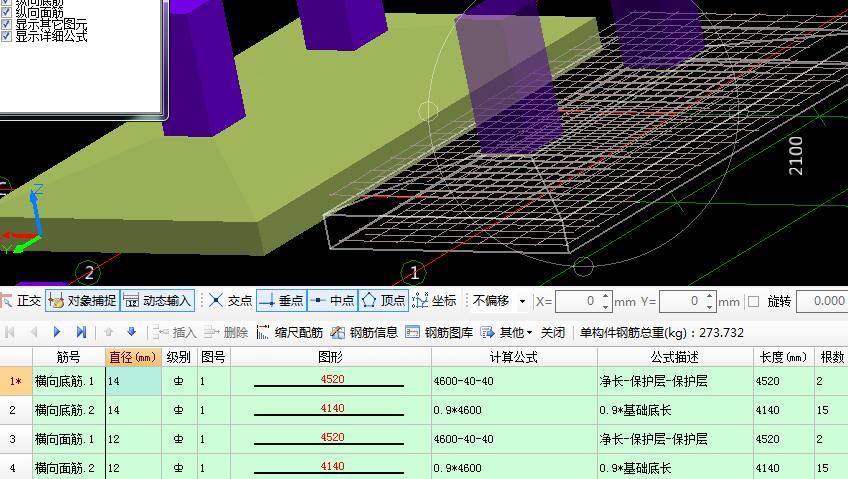Enable 顶点 vertex snap

pyautogui.click(x=383, y=301)
